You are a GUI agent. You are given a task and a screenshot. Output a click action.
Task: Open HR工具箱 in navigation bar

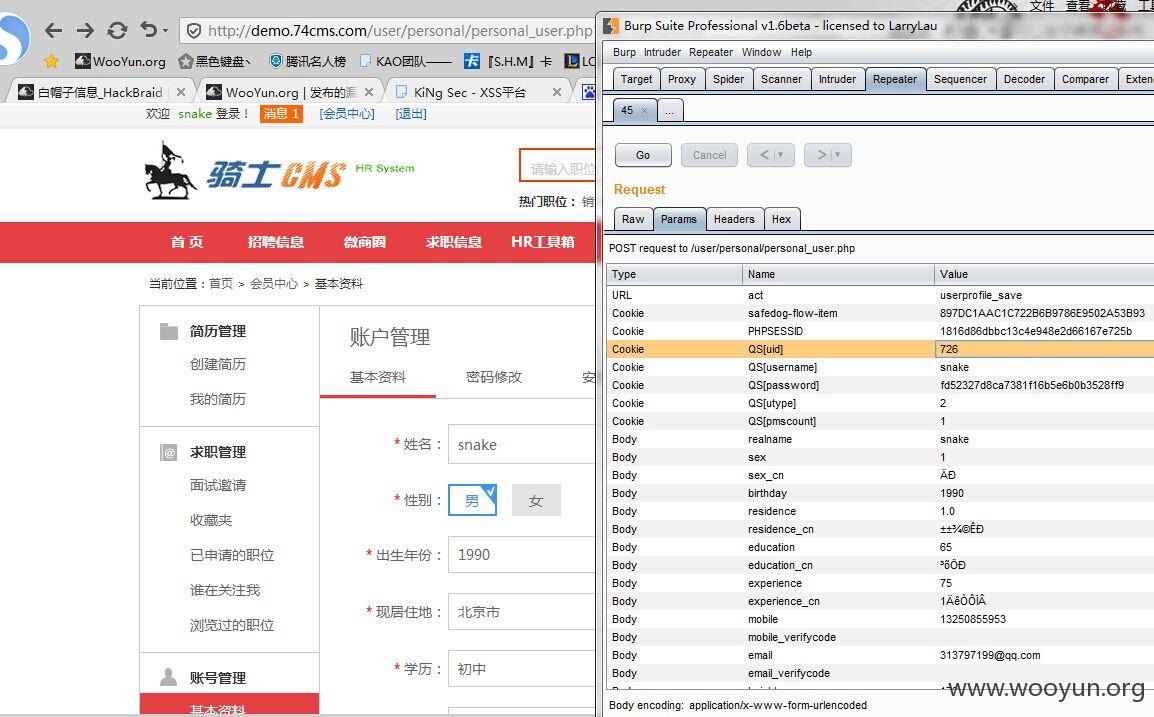[542, 242]
